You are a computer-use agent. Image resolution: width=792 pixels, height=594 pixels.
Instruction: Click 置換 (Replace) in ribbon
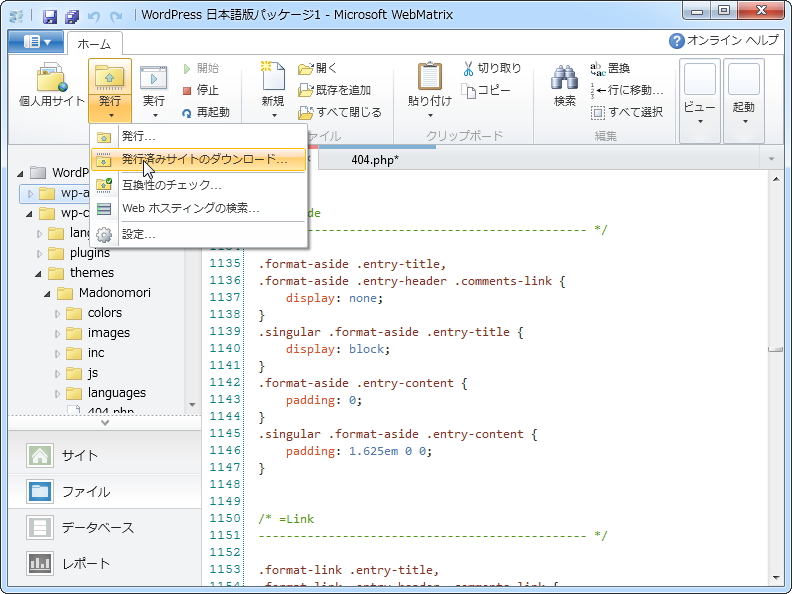point(610,68)
